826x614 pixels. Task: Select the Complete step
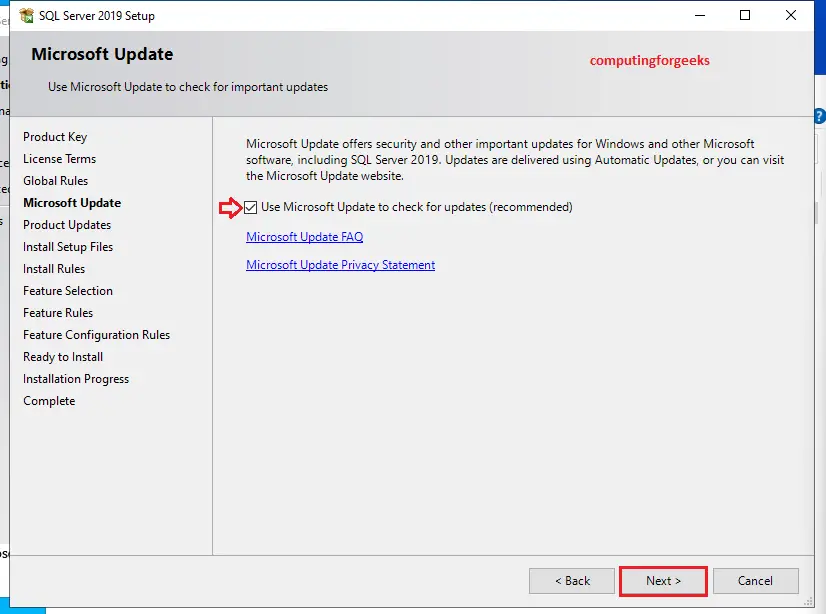[x=49, y=401]
